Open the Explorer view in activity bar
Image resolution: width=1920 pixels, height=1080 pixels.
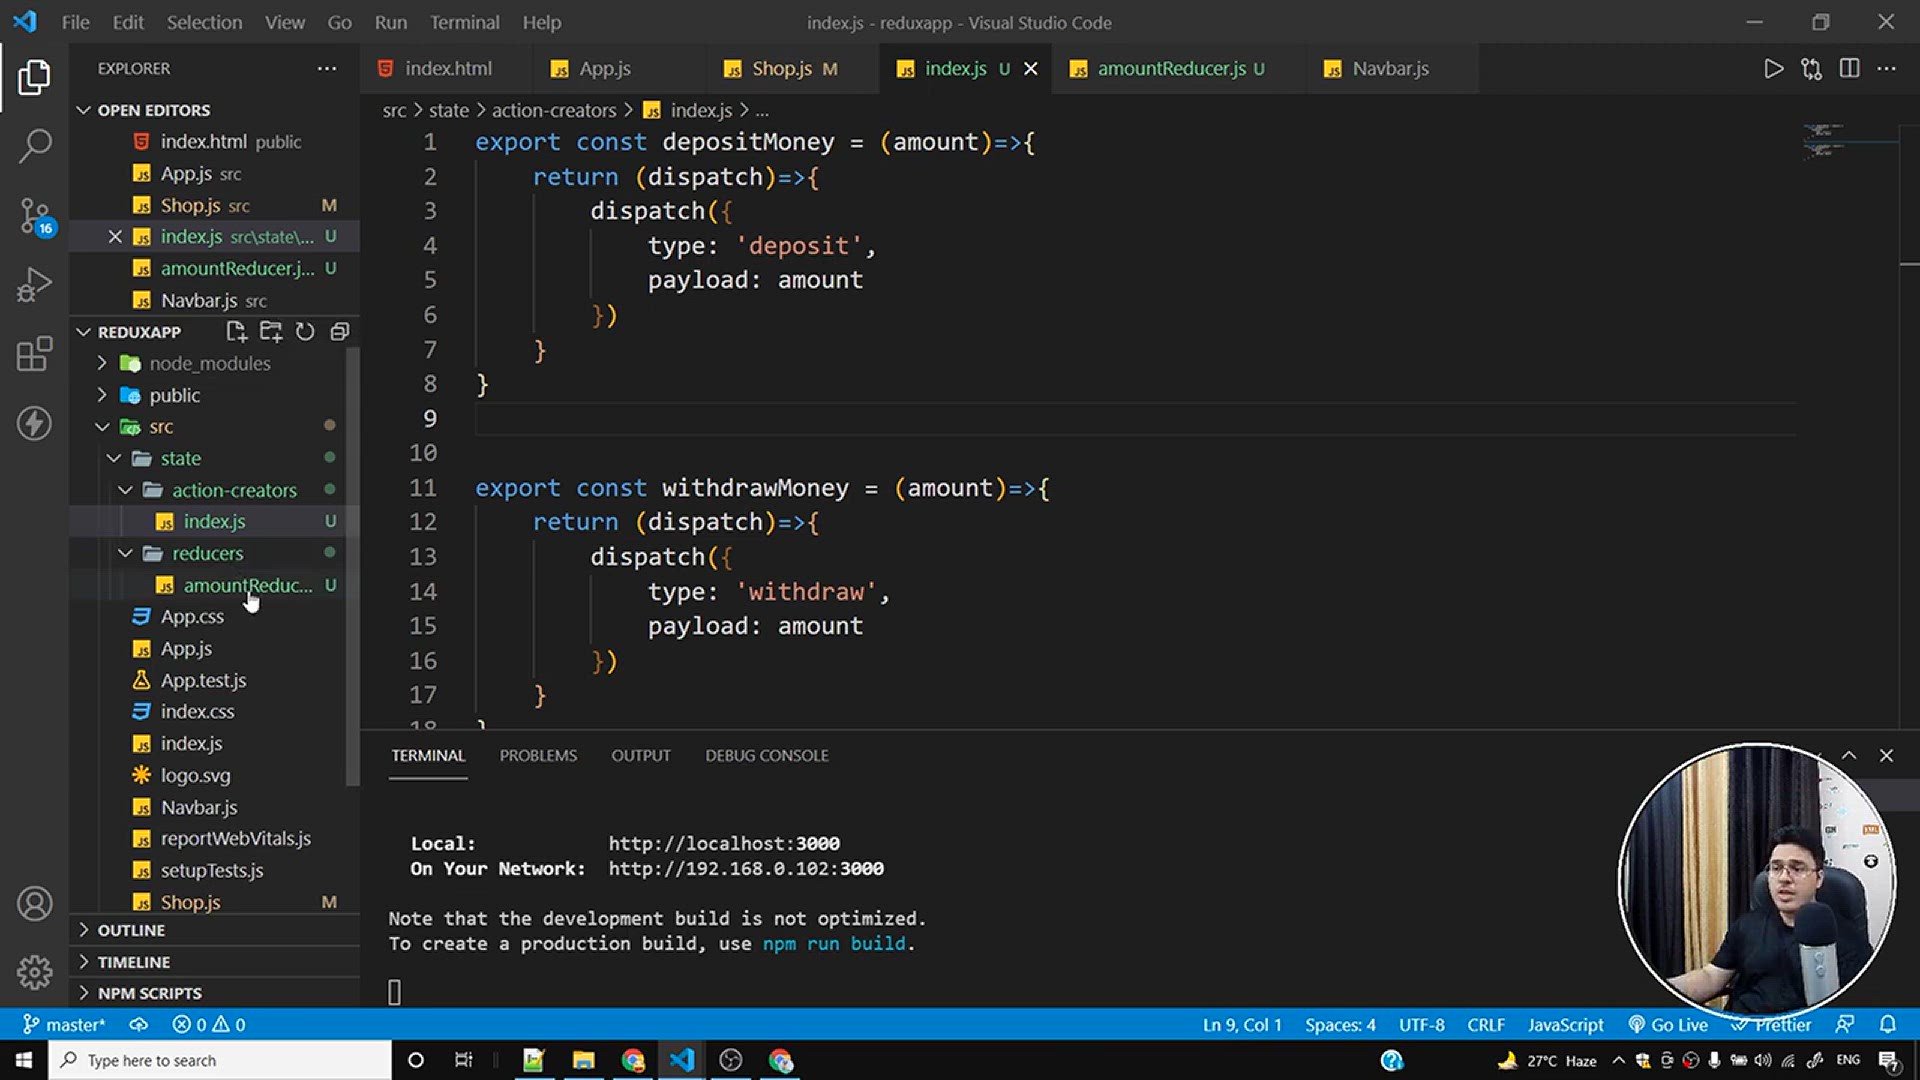tap(34, 77)
